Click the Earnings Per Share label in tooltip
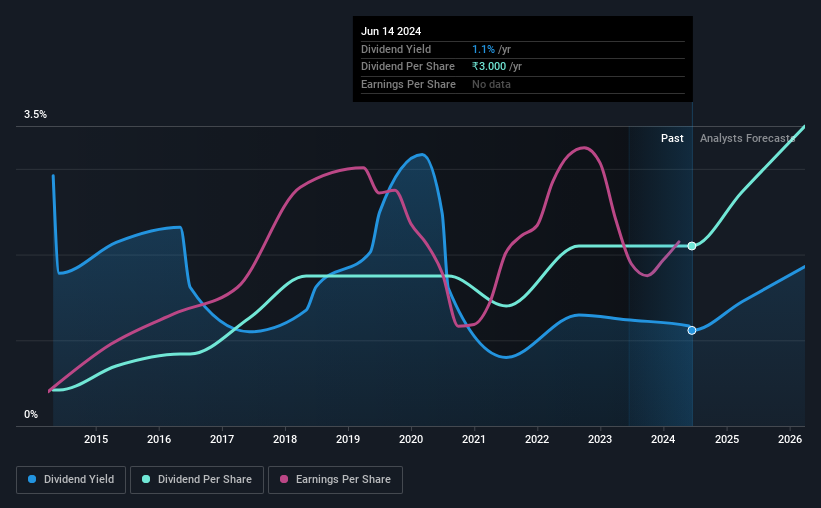Viewport: 821px width, 508px height. coord(408,84)
